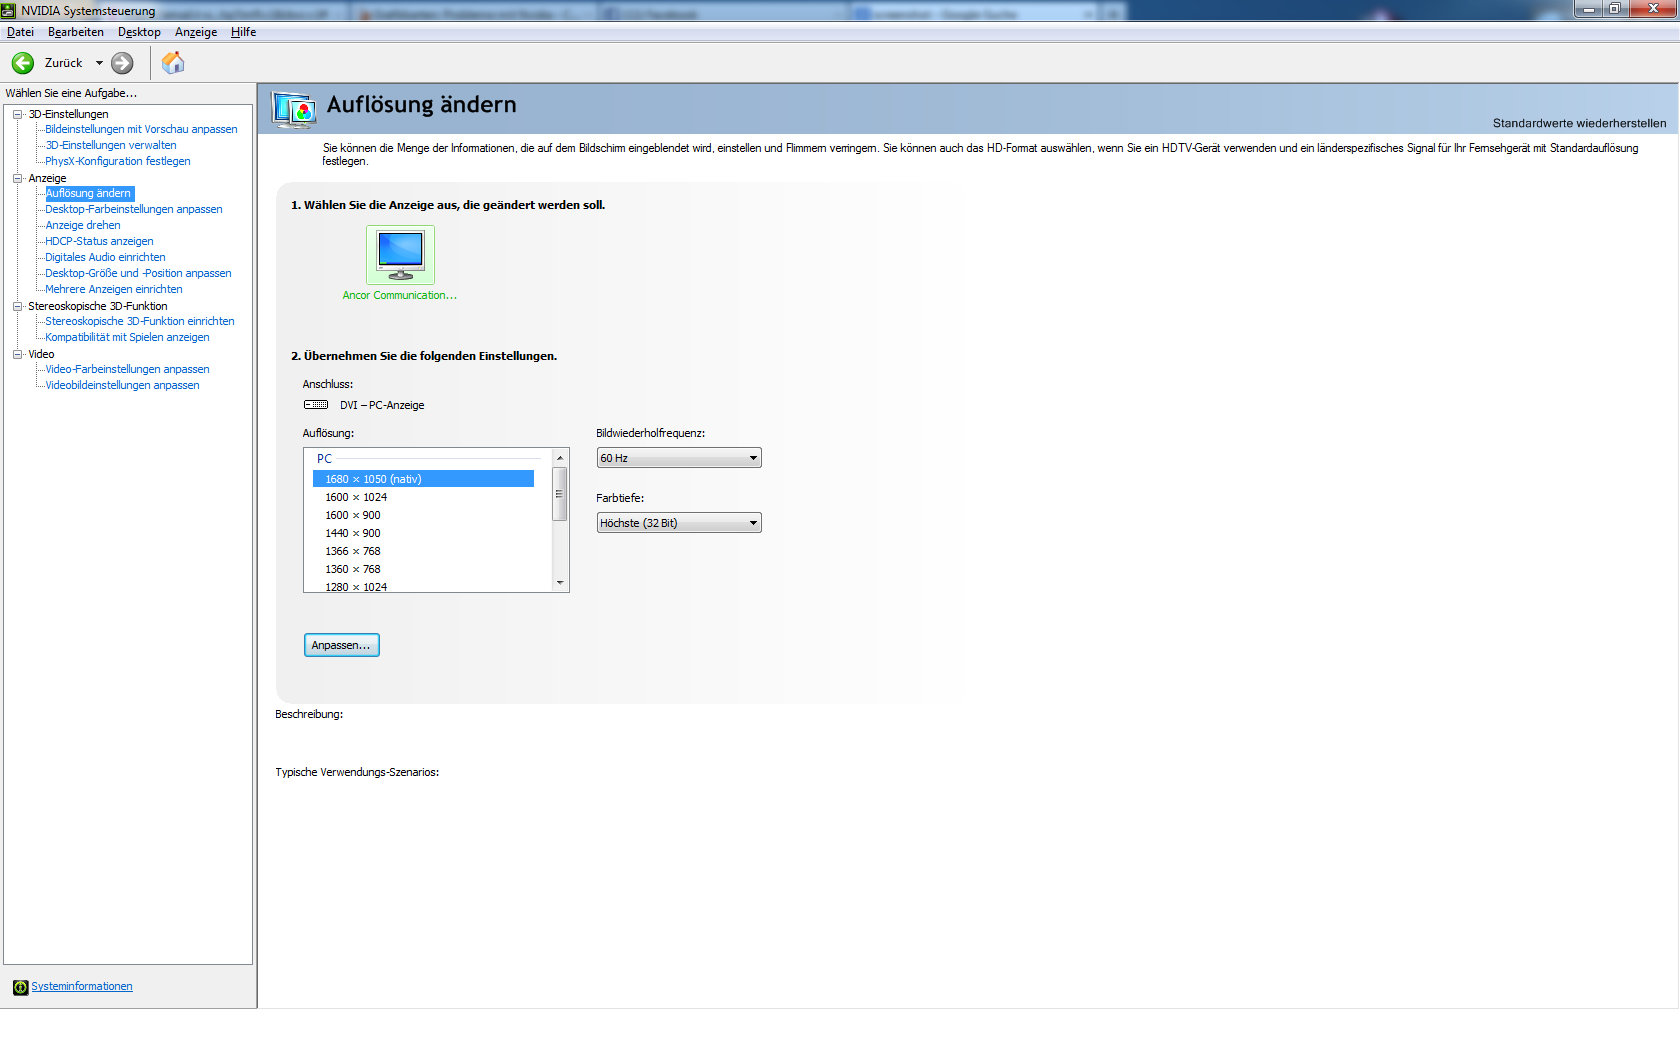
Task: Click the Auflösung ändern header icon
Action: 294,108
